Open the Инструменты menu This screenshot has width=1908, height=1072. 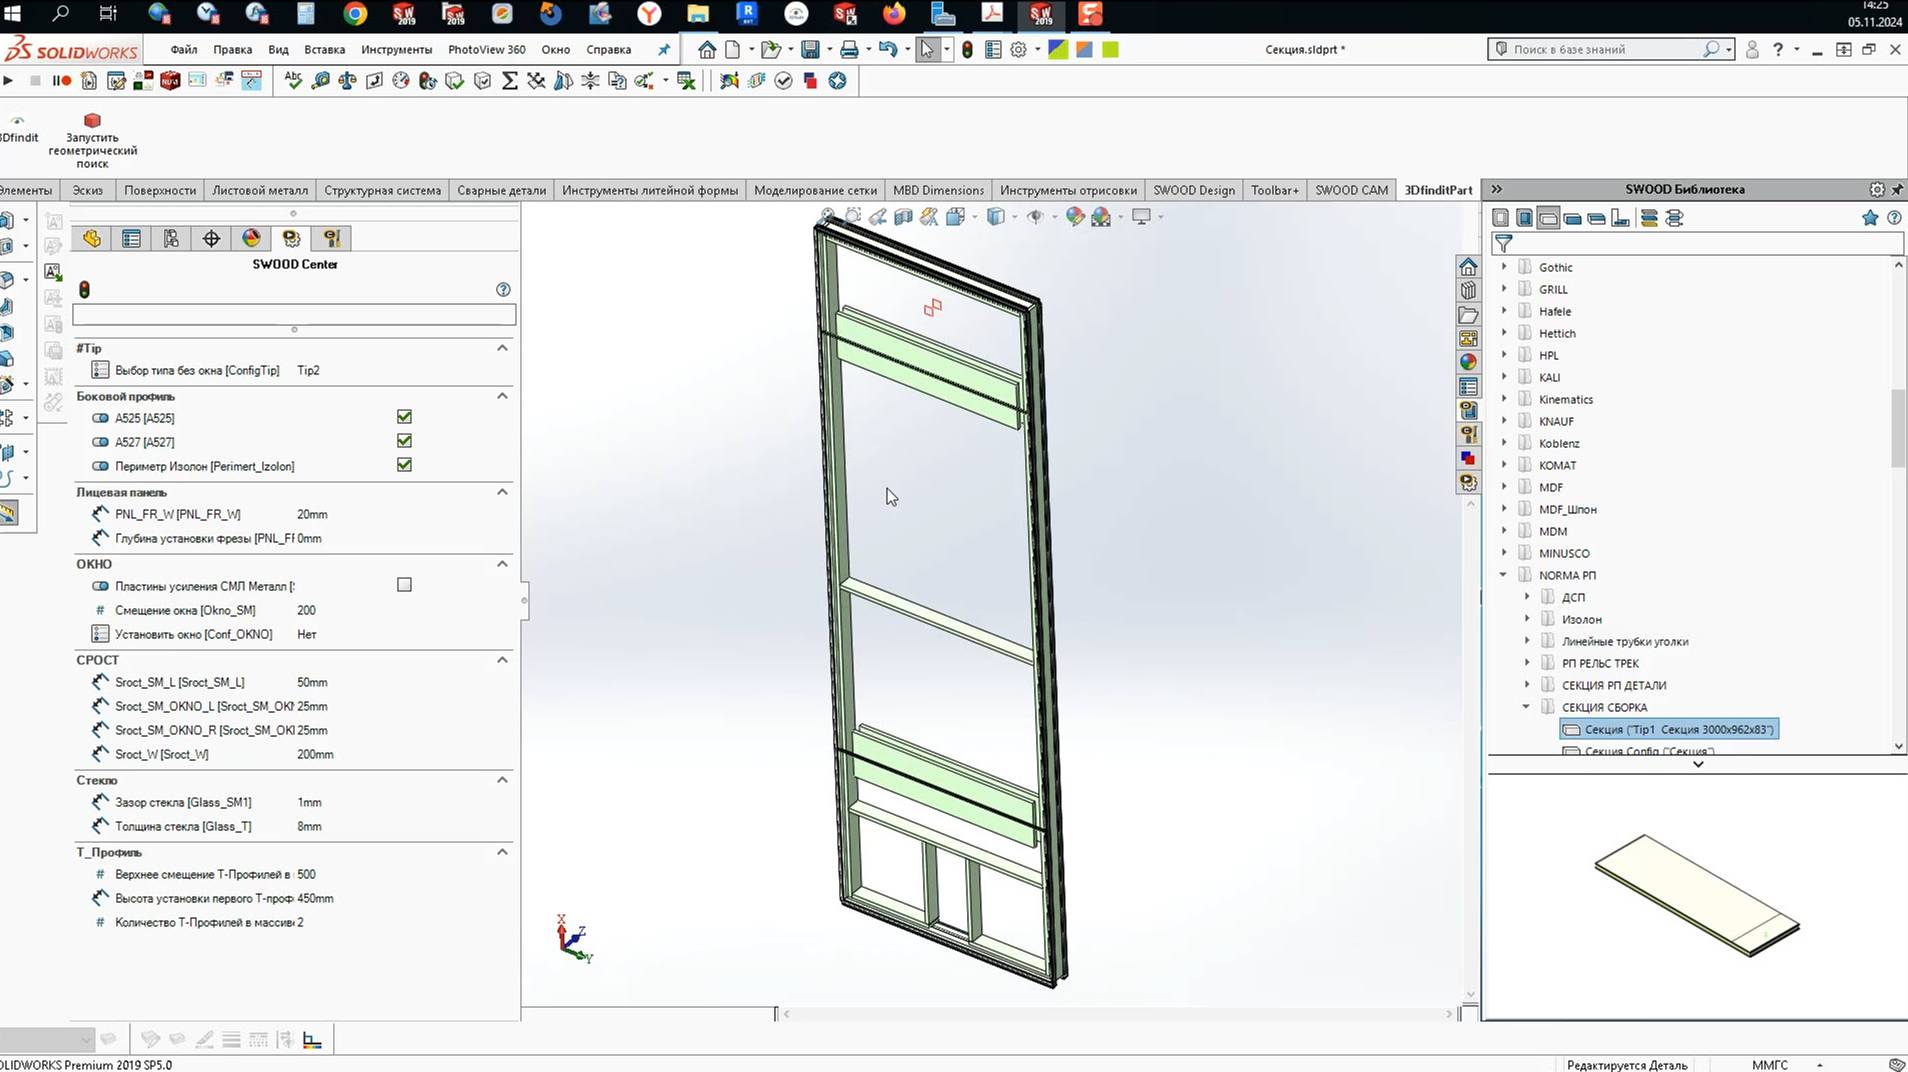pyautogui.click(x=396, y=49)
